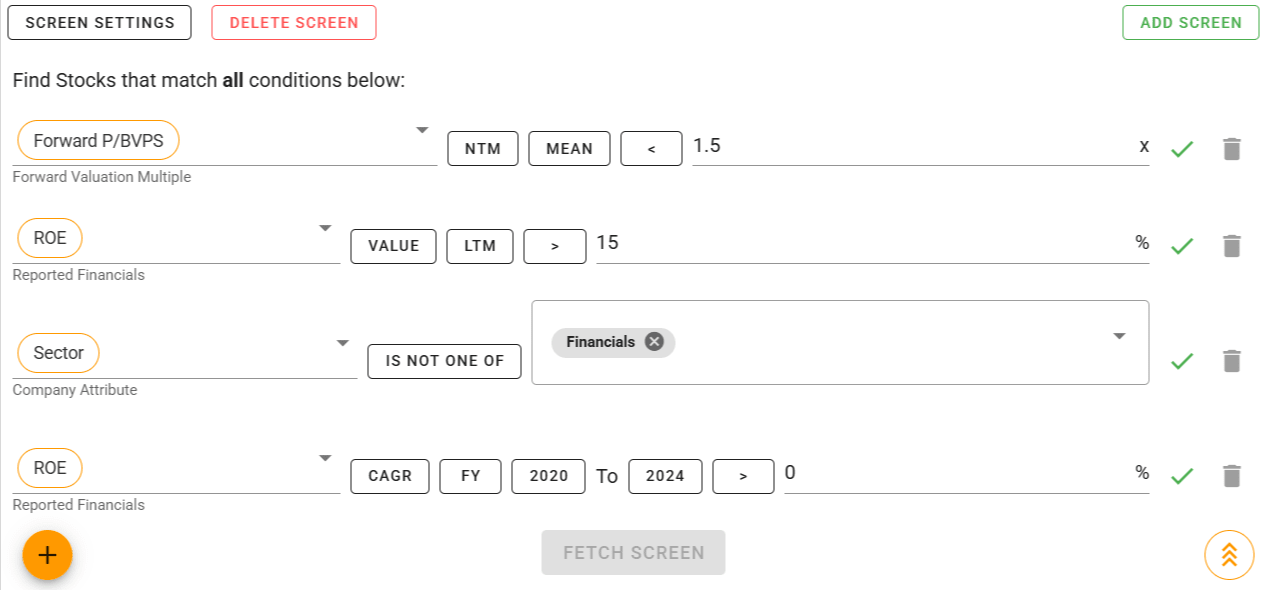Click the orange plus add-condition button

(x=47, y=555)
